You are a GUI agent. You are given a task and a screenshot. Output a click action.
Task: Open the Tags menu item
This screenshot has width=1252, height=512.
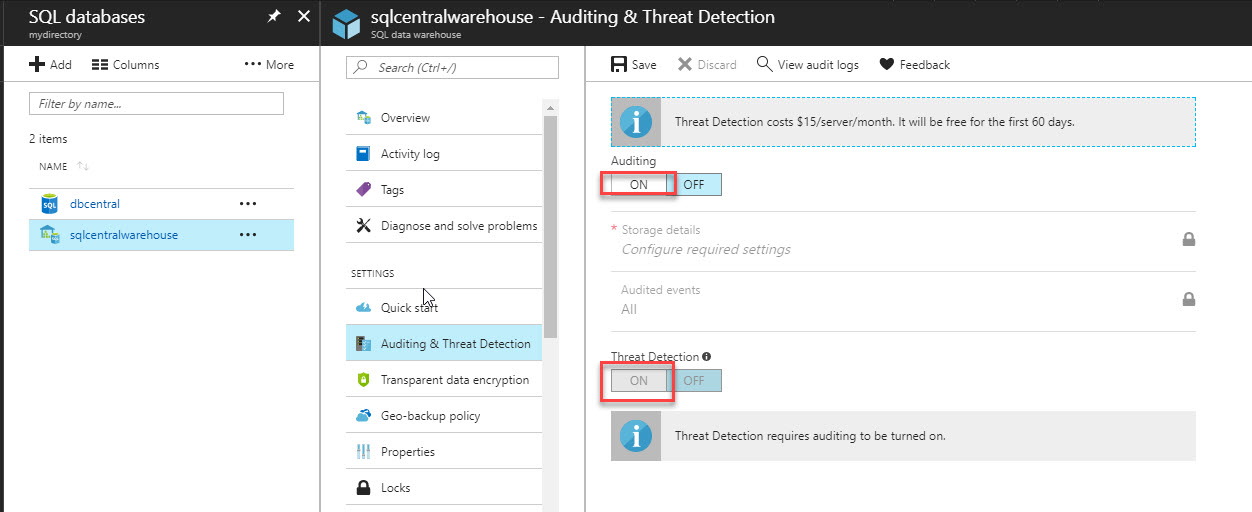444,190
